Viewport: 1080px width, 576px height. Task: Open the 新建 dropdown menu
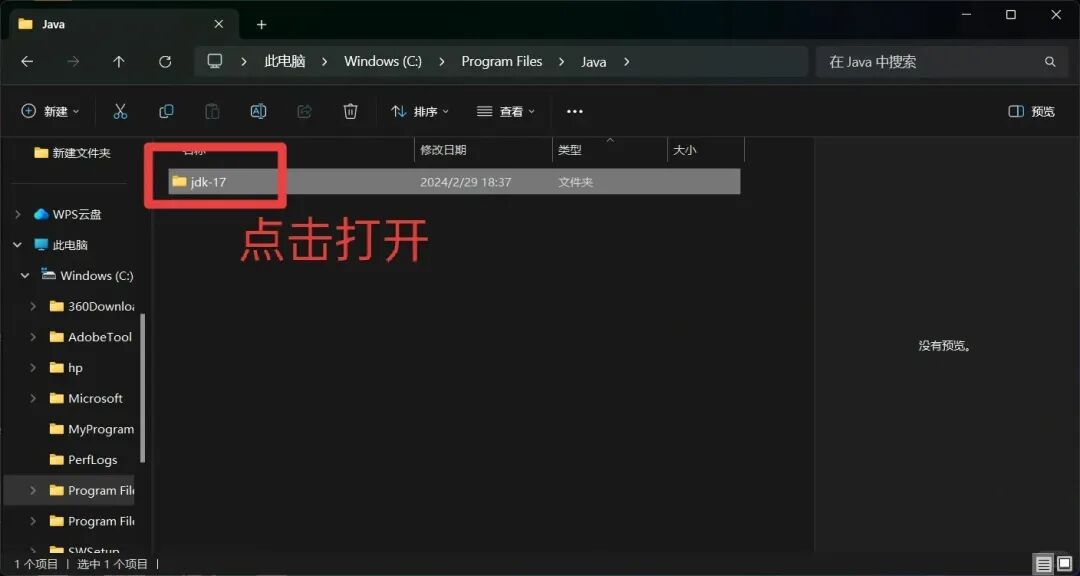pos(50,112)
